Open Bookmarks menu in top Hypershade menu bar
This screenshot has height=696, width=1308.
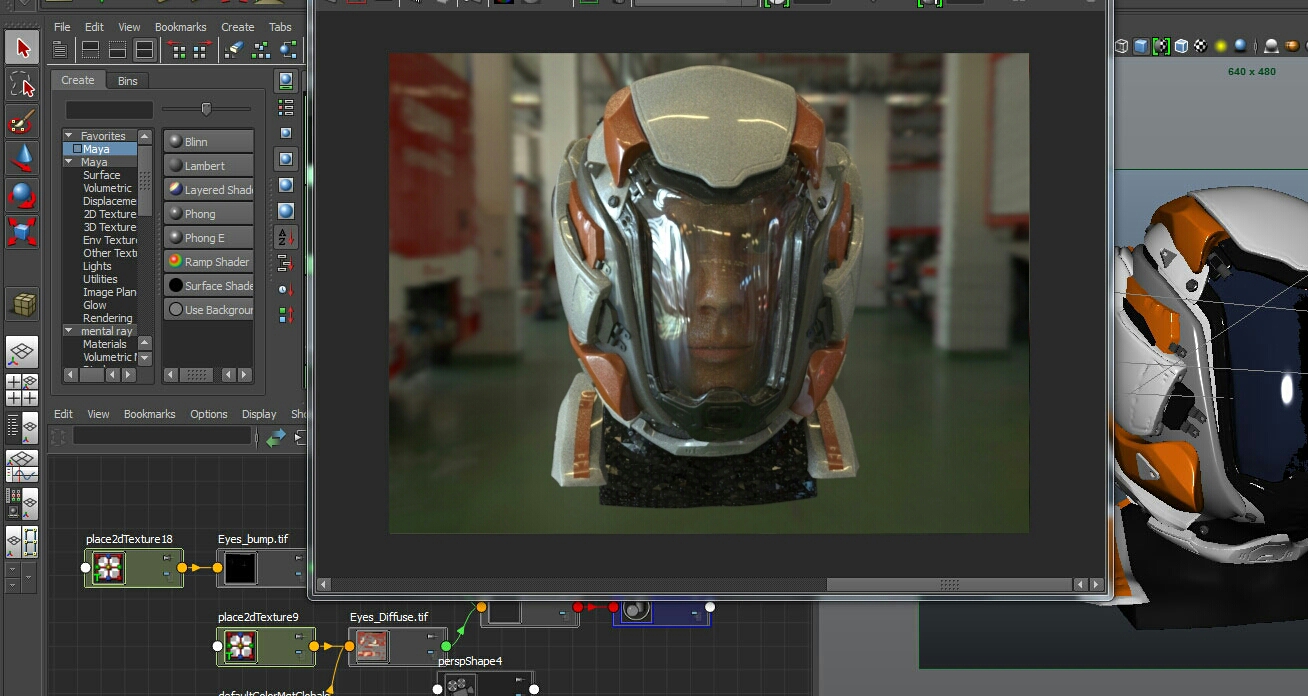[x=181, y=27]
